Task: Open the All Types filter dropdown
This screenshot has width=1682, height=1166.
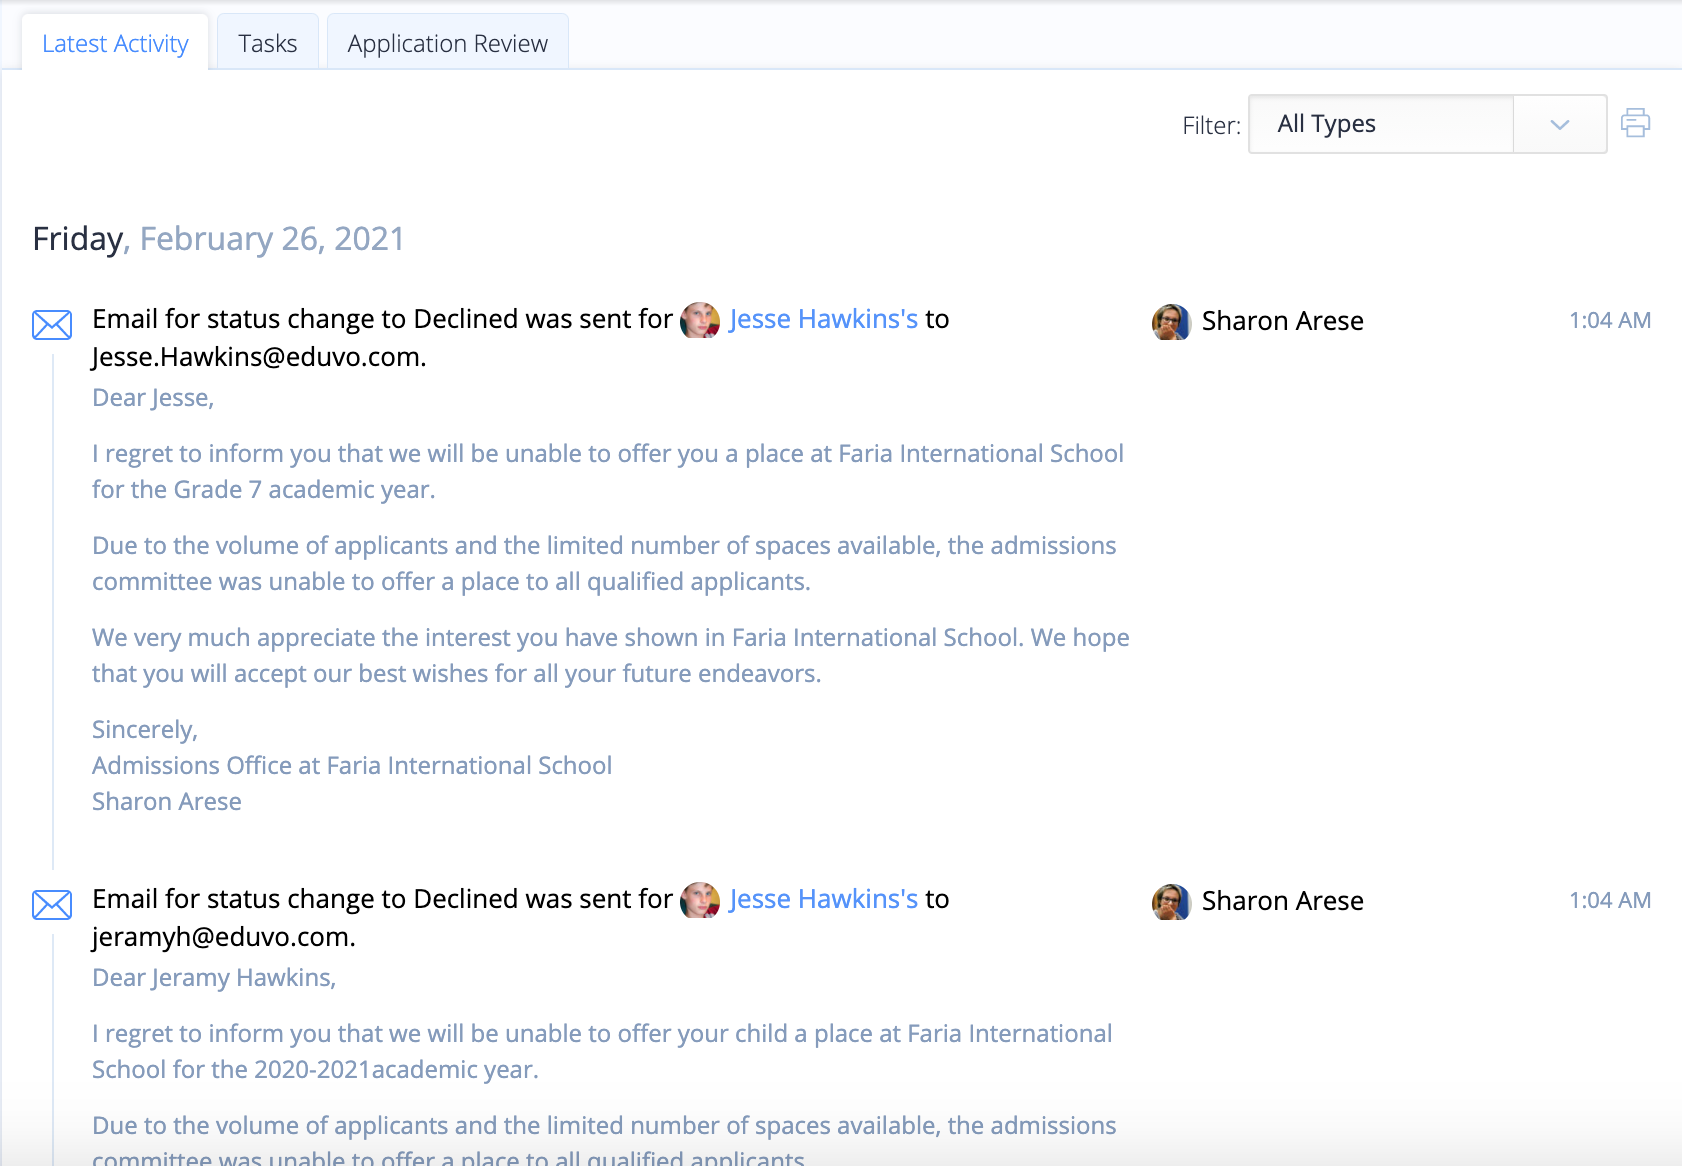Action: (x=1380, y=124)
